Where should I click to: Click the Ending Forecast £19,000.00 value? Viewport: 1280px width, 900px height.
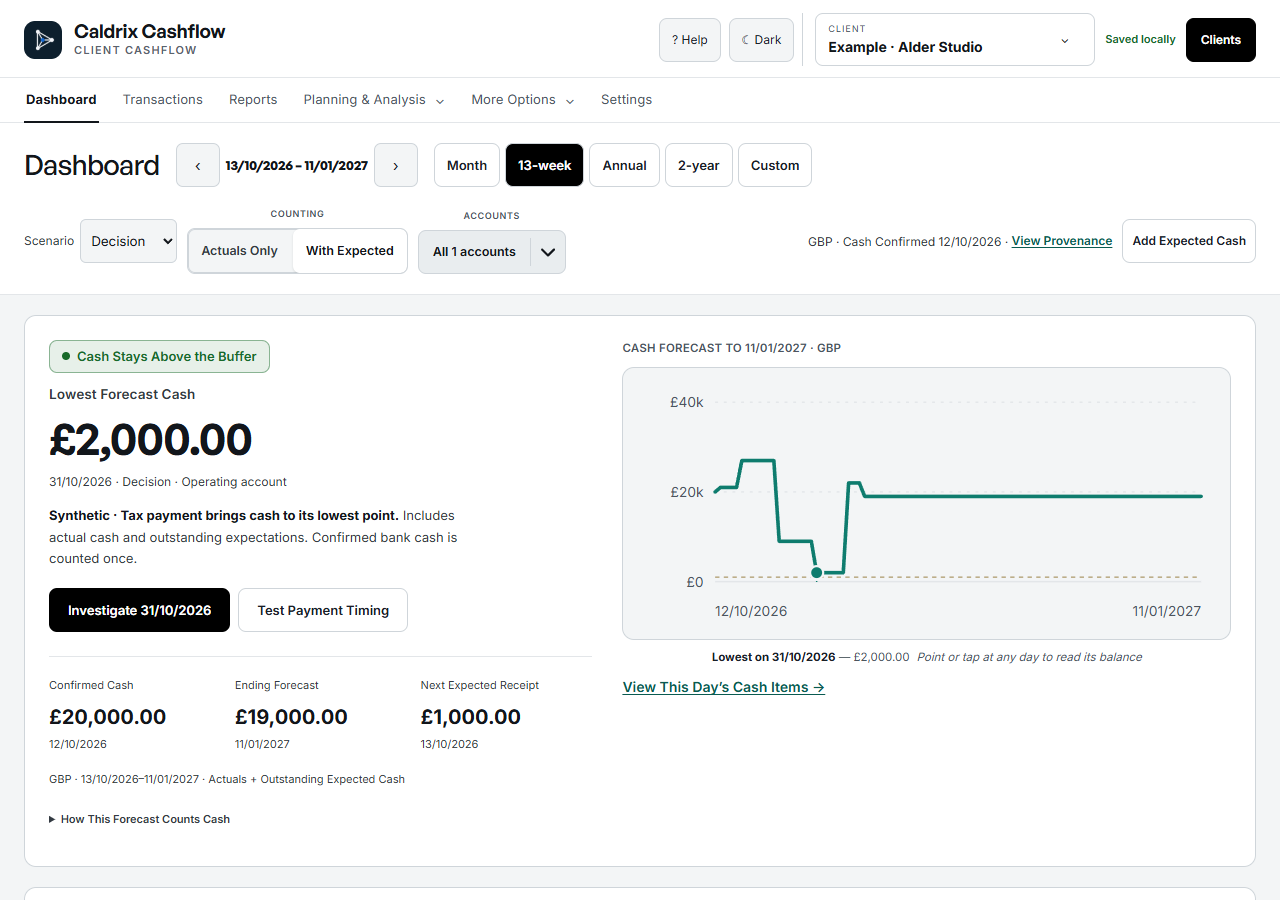point(291,717)
